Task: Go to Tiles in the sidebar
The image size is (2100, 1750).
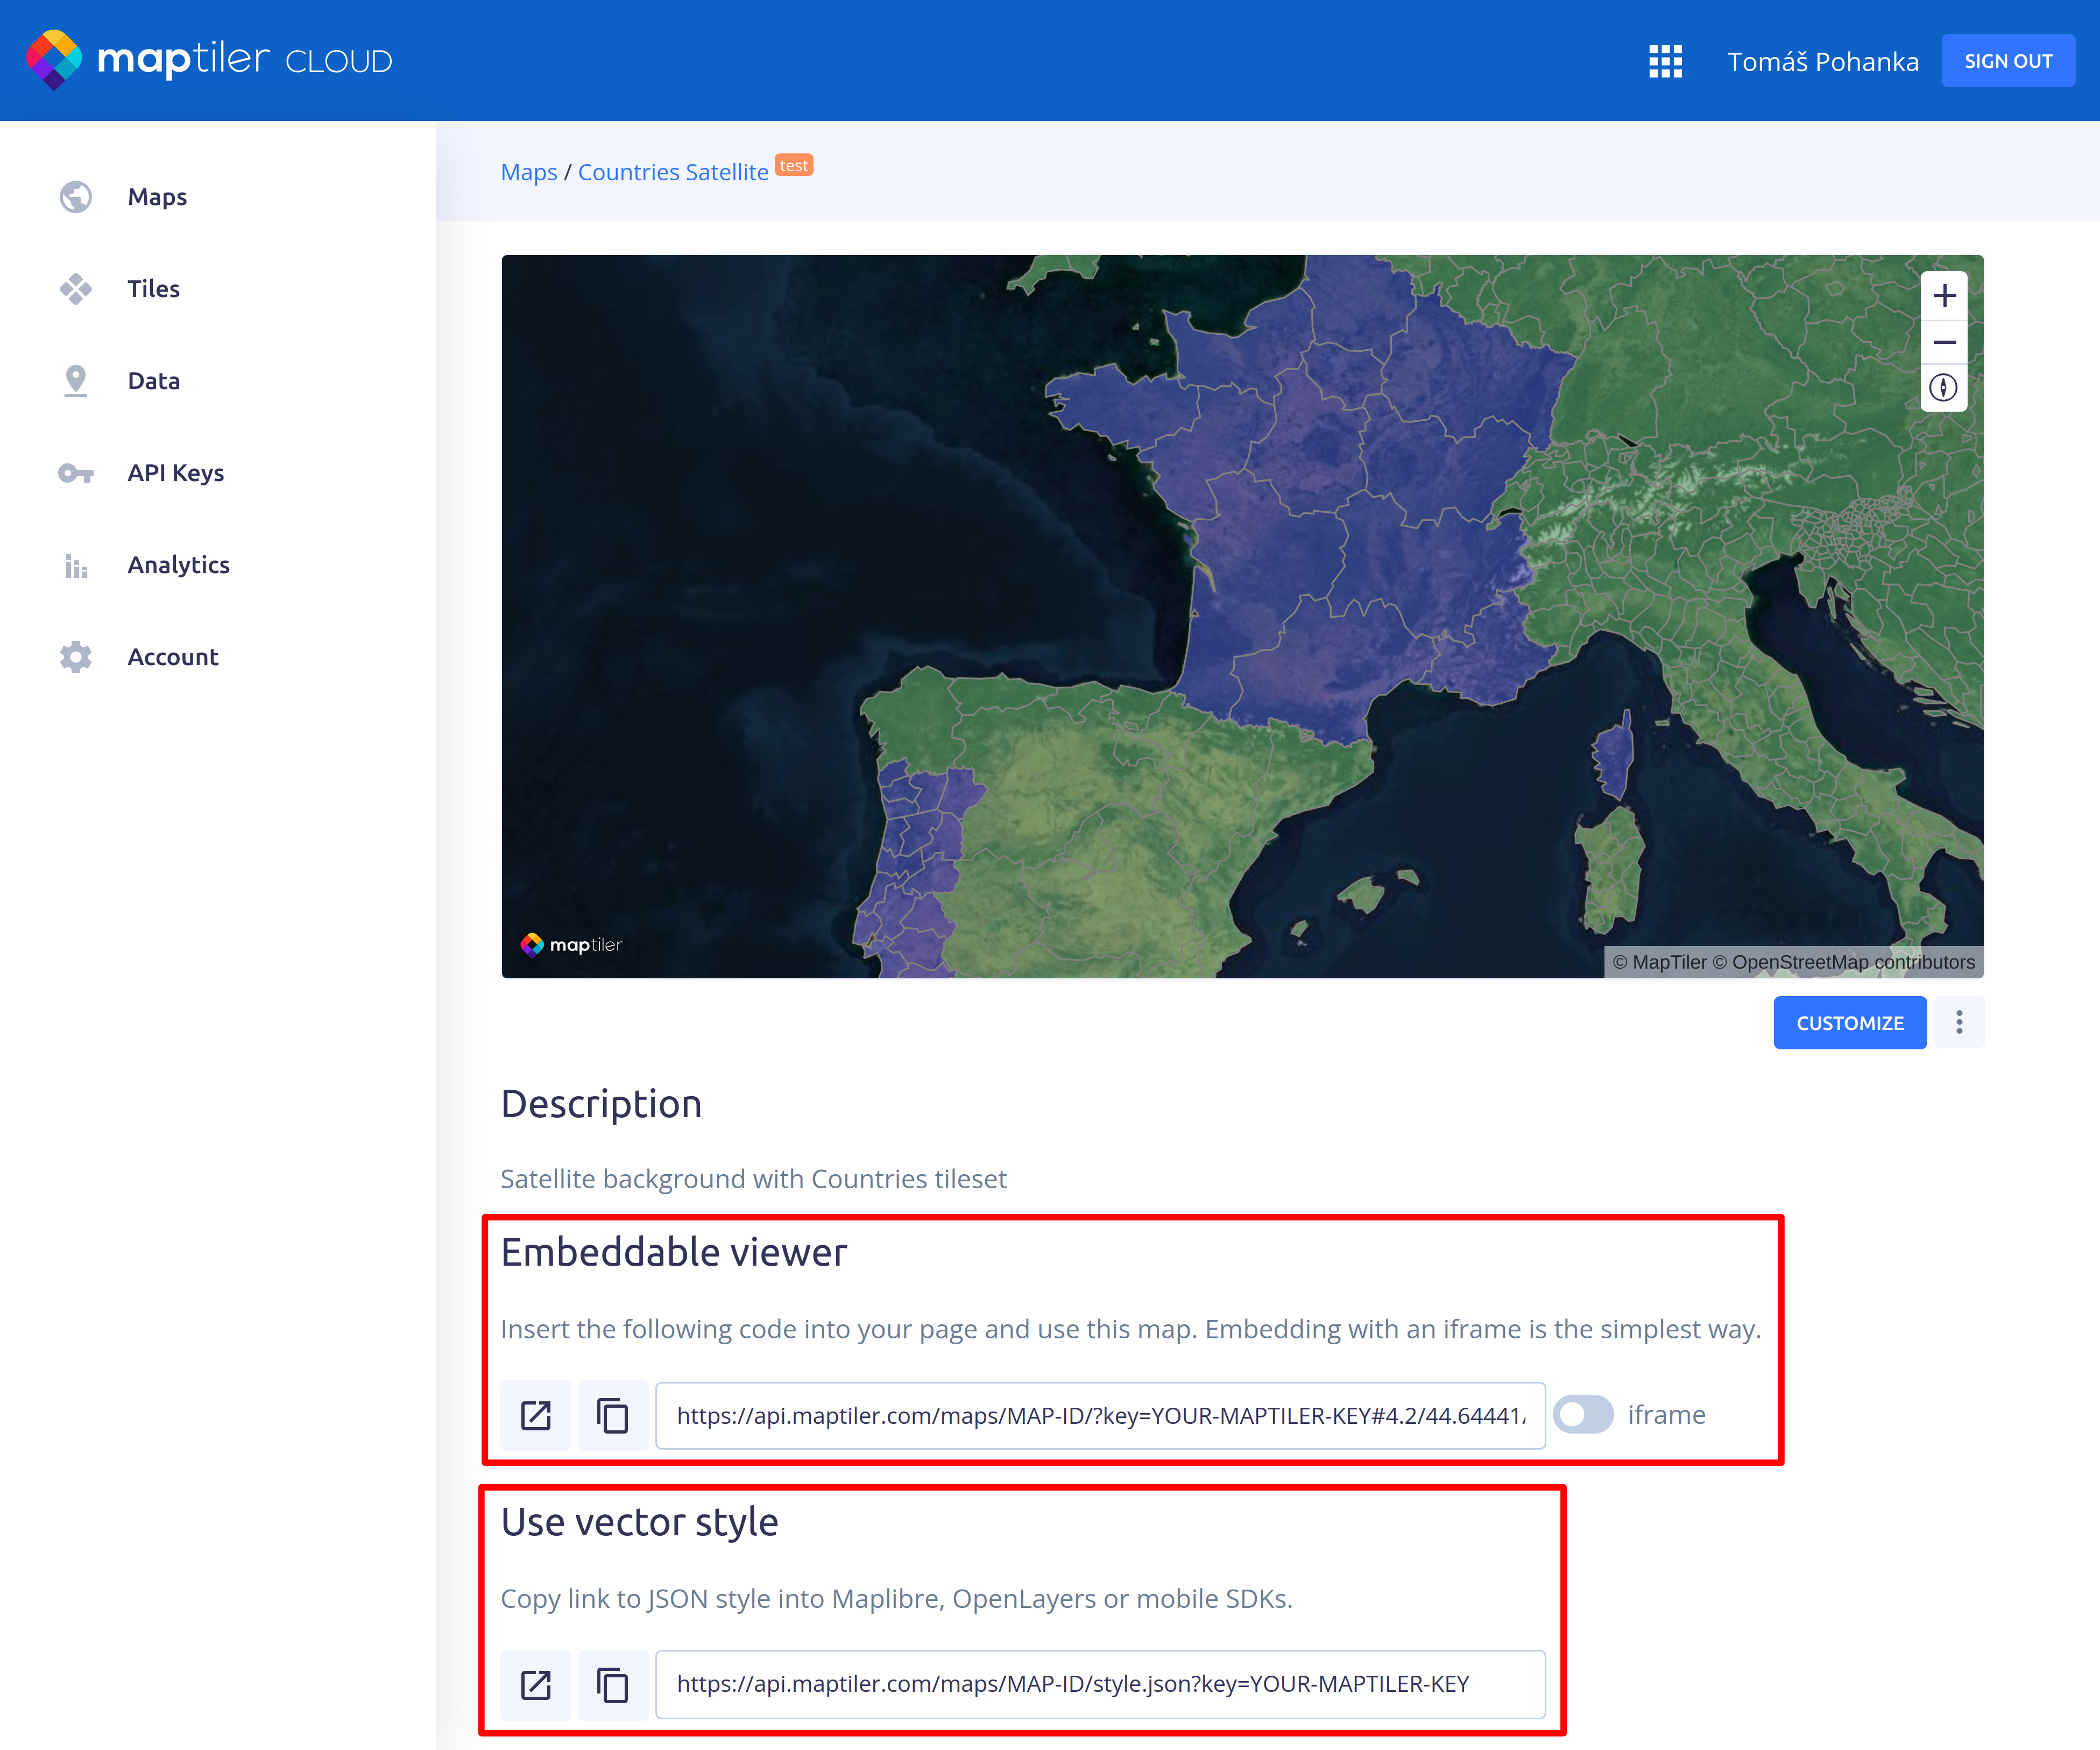Action: [153, 289]
